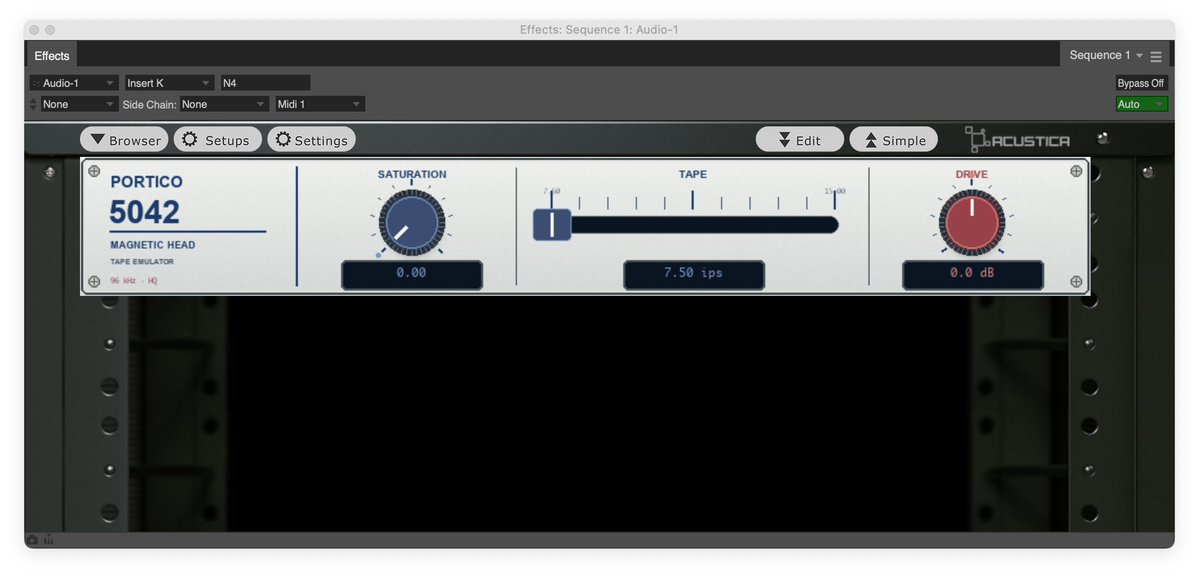
Task: Open the Audio-1 track dropdown
Action: pos(74,83)
